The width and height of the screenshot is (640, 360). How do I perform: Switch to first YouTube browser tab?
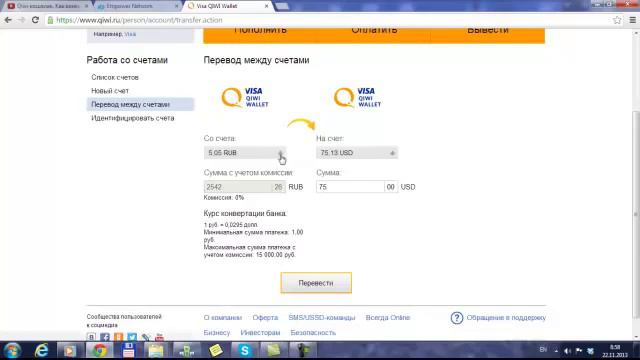tap(47, 6)
